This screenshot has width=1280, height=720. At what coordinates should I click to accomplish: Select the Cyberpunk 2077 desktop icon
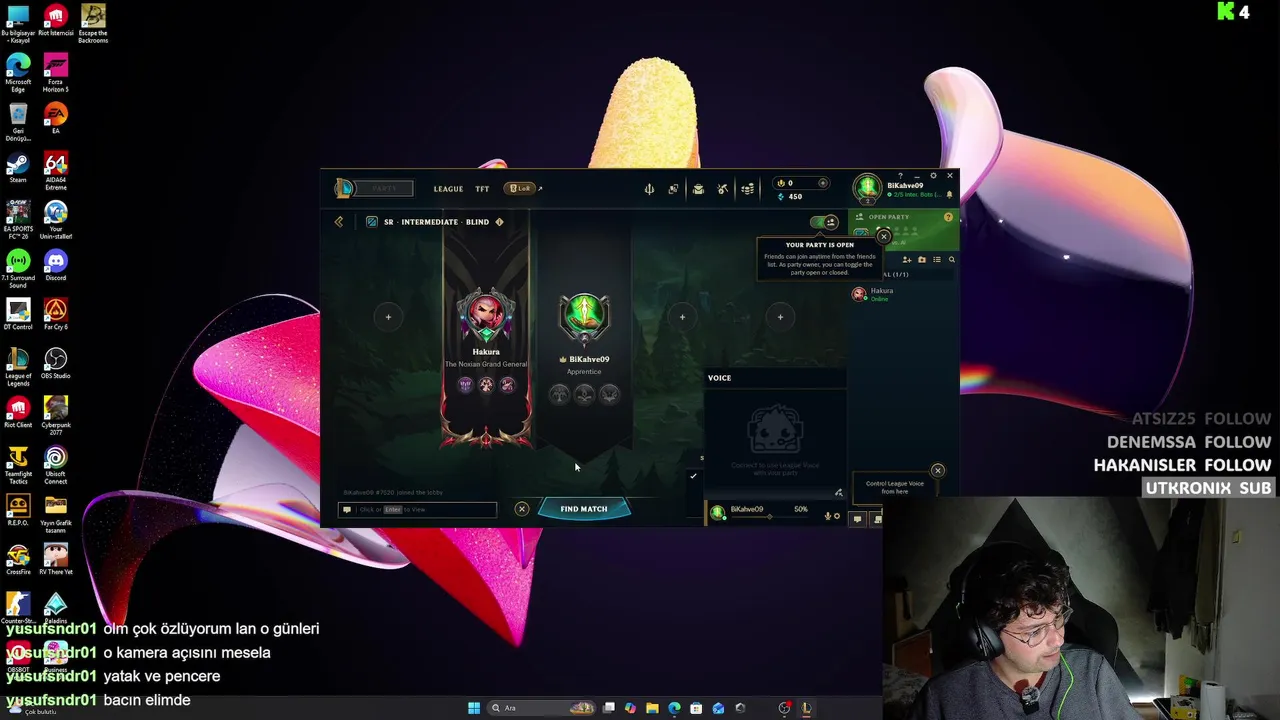point(56,416)
